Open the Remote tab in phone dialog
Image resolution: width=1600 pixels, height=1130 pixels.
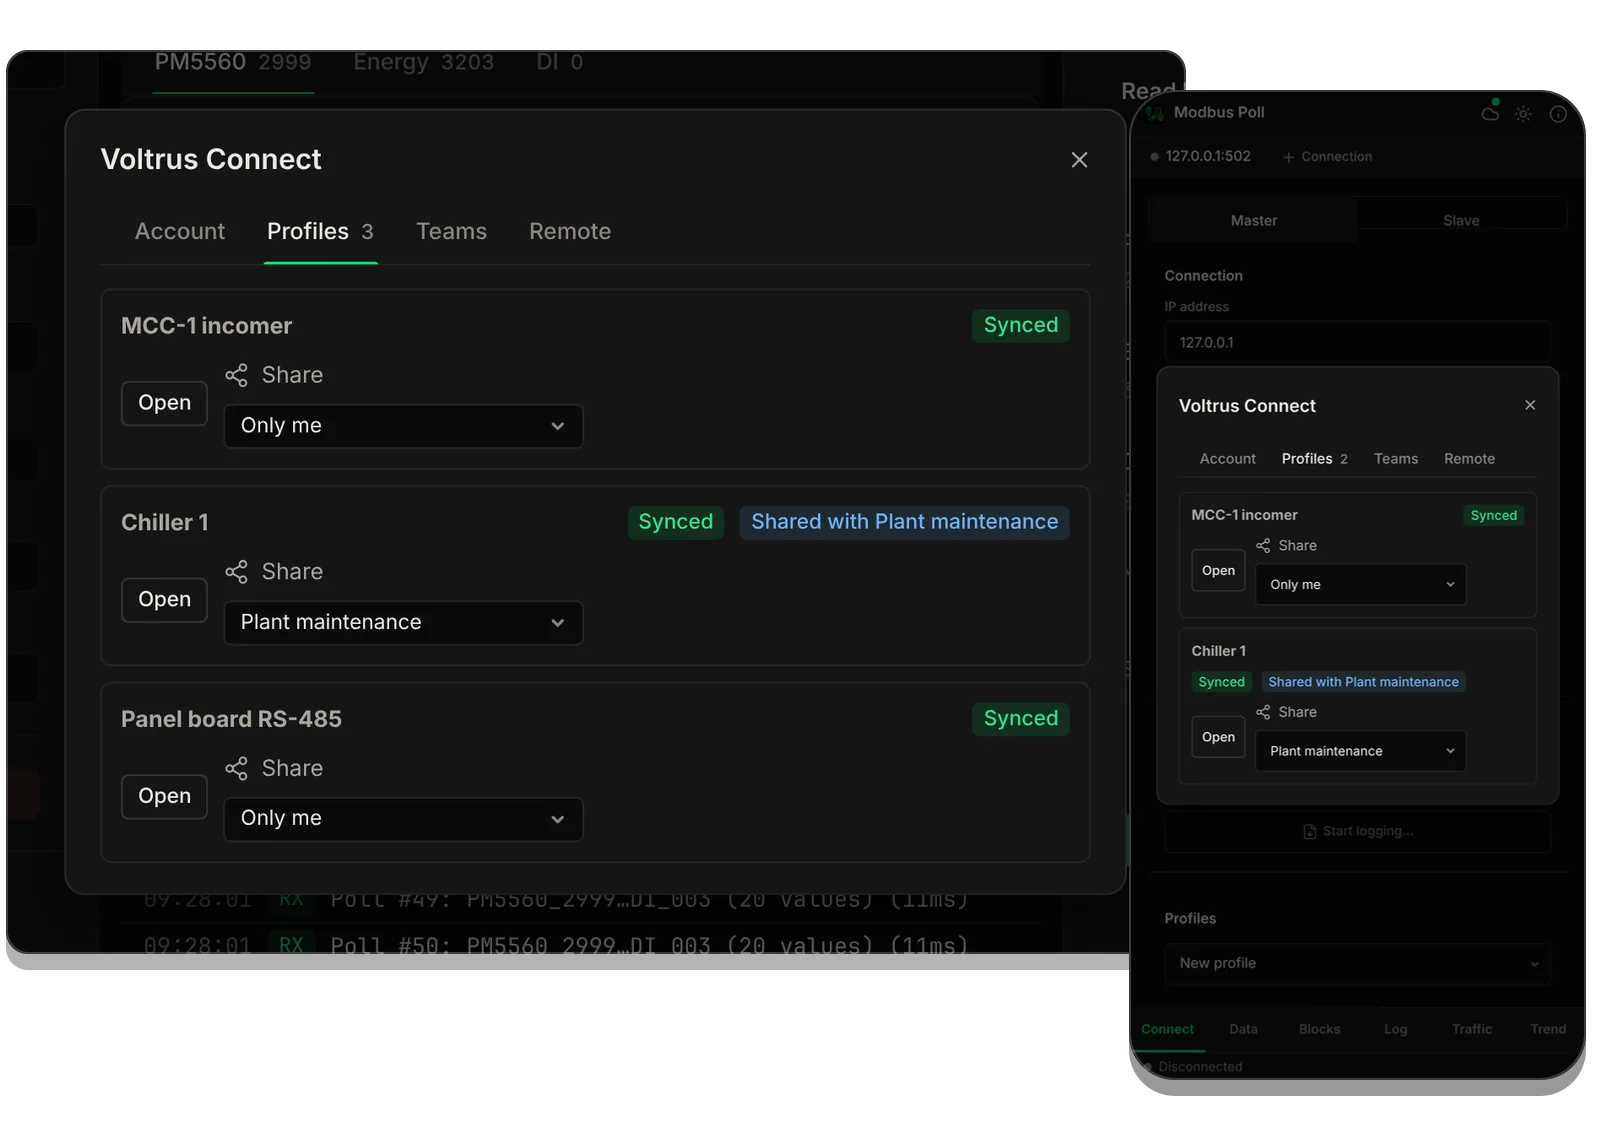1469,459
